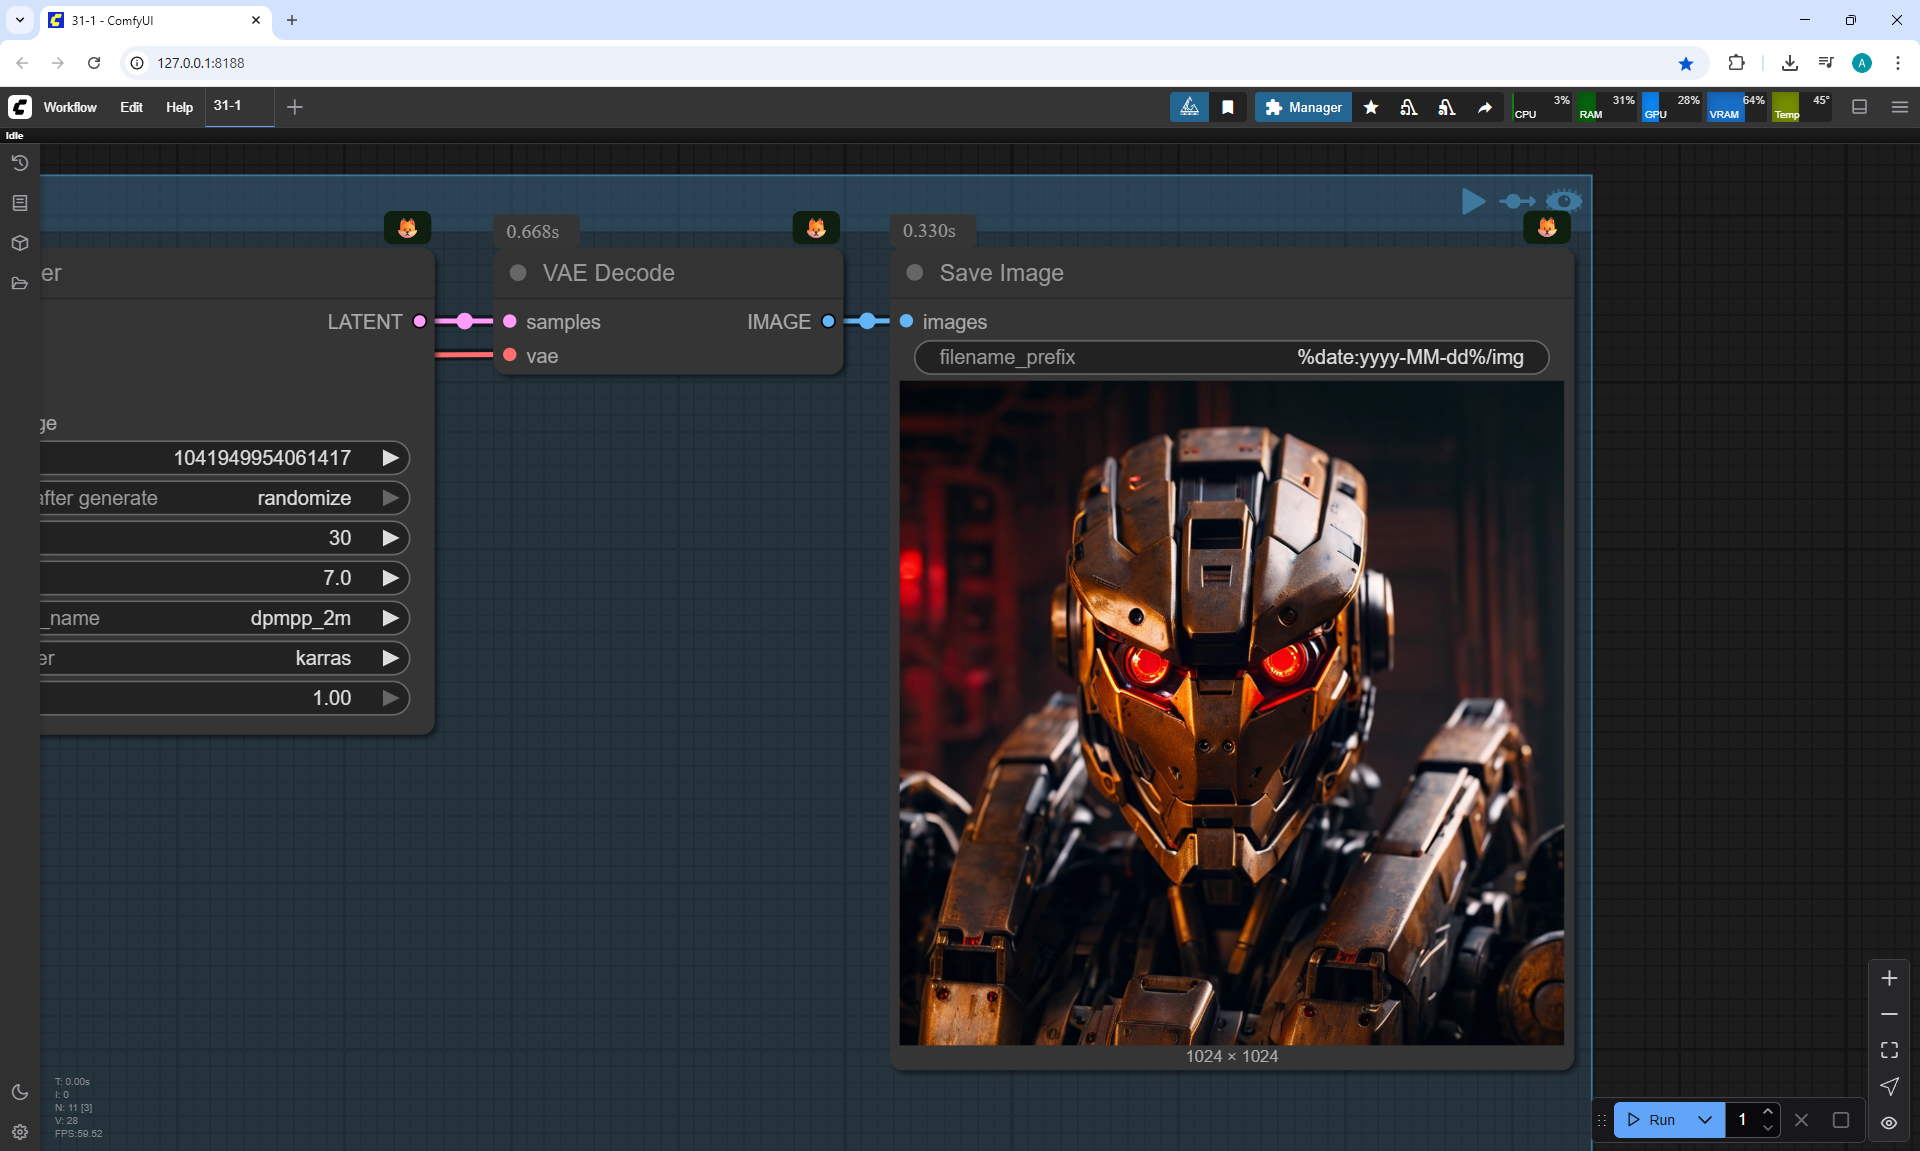Collapse the VAE Decode node via its title dot
Image resolution: width=1920 pixels, height=1151 pixels.
coord(518,273)
